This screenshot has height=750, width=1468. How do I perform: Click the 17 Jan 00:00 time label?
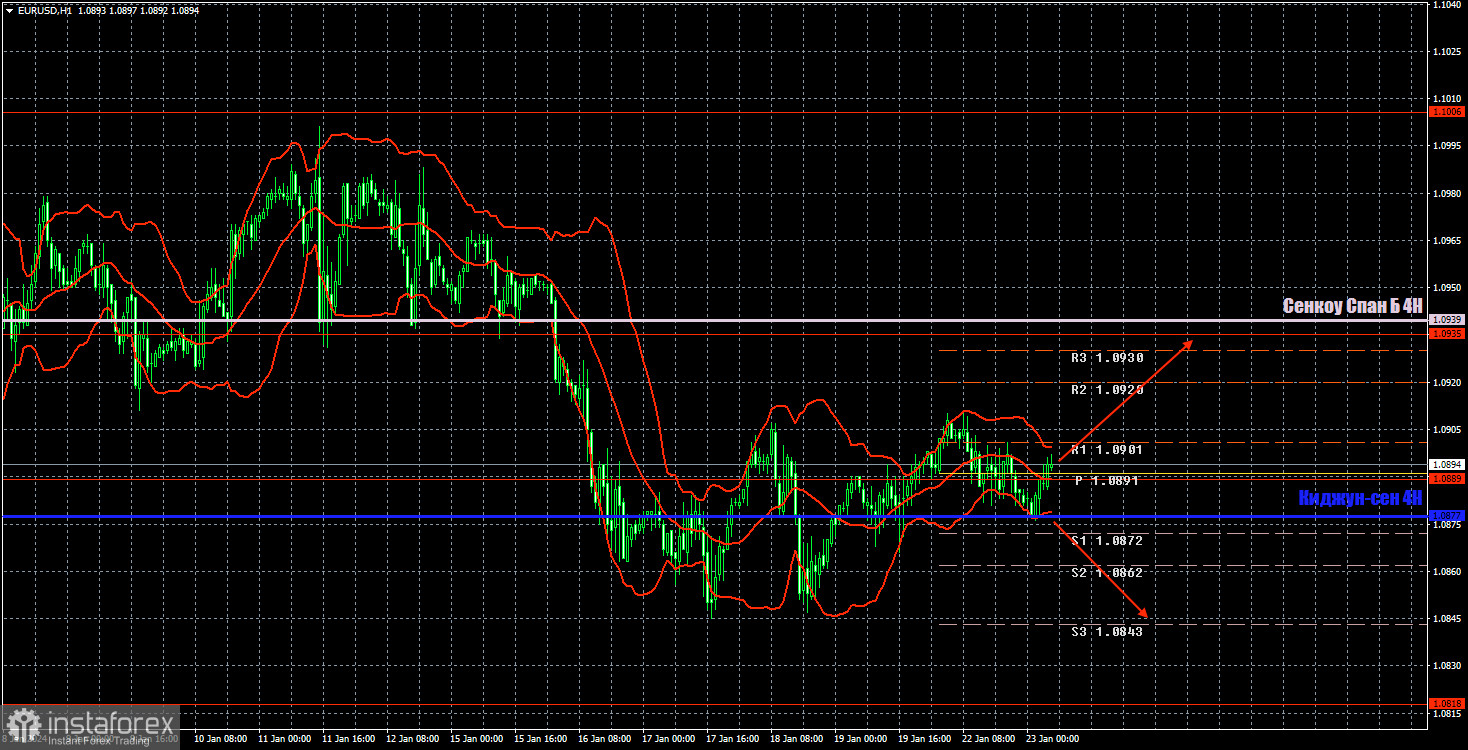tap(669, 739)
